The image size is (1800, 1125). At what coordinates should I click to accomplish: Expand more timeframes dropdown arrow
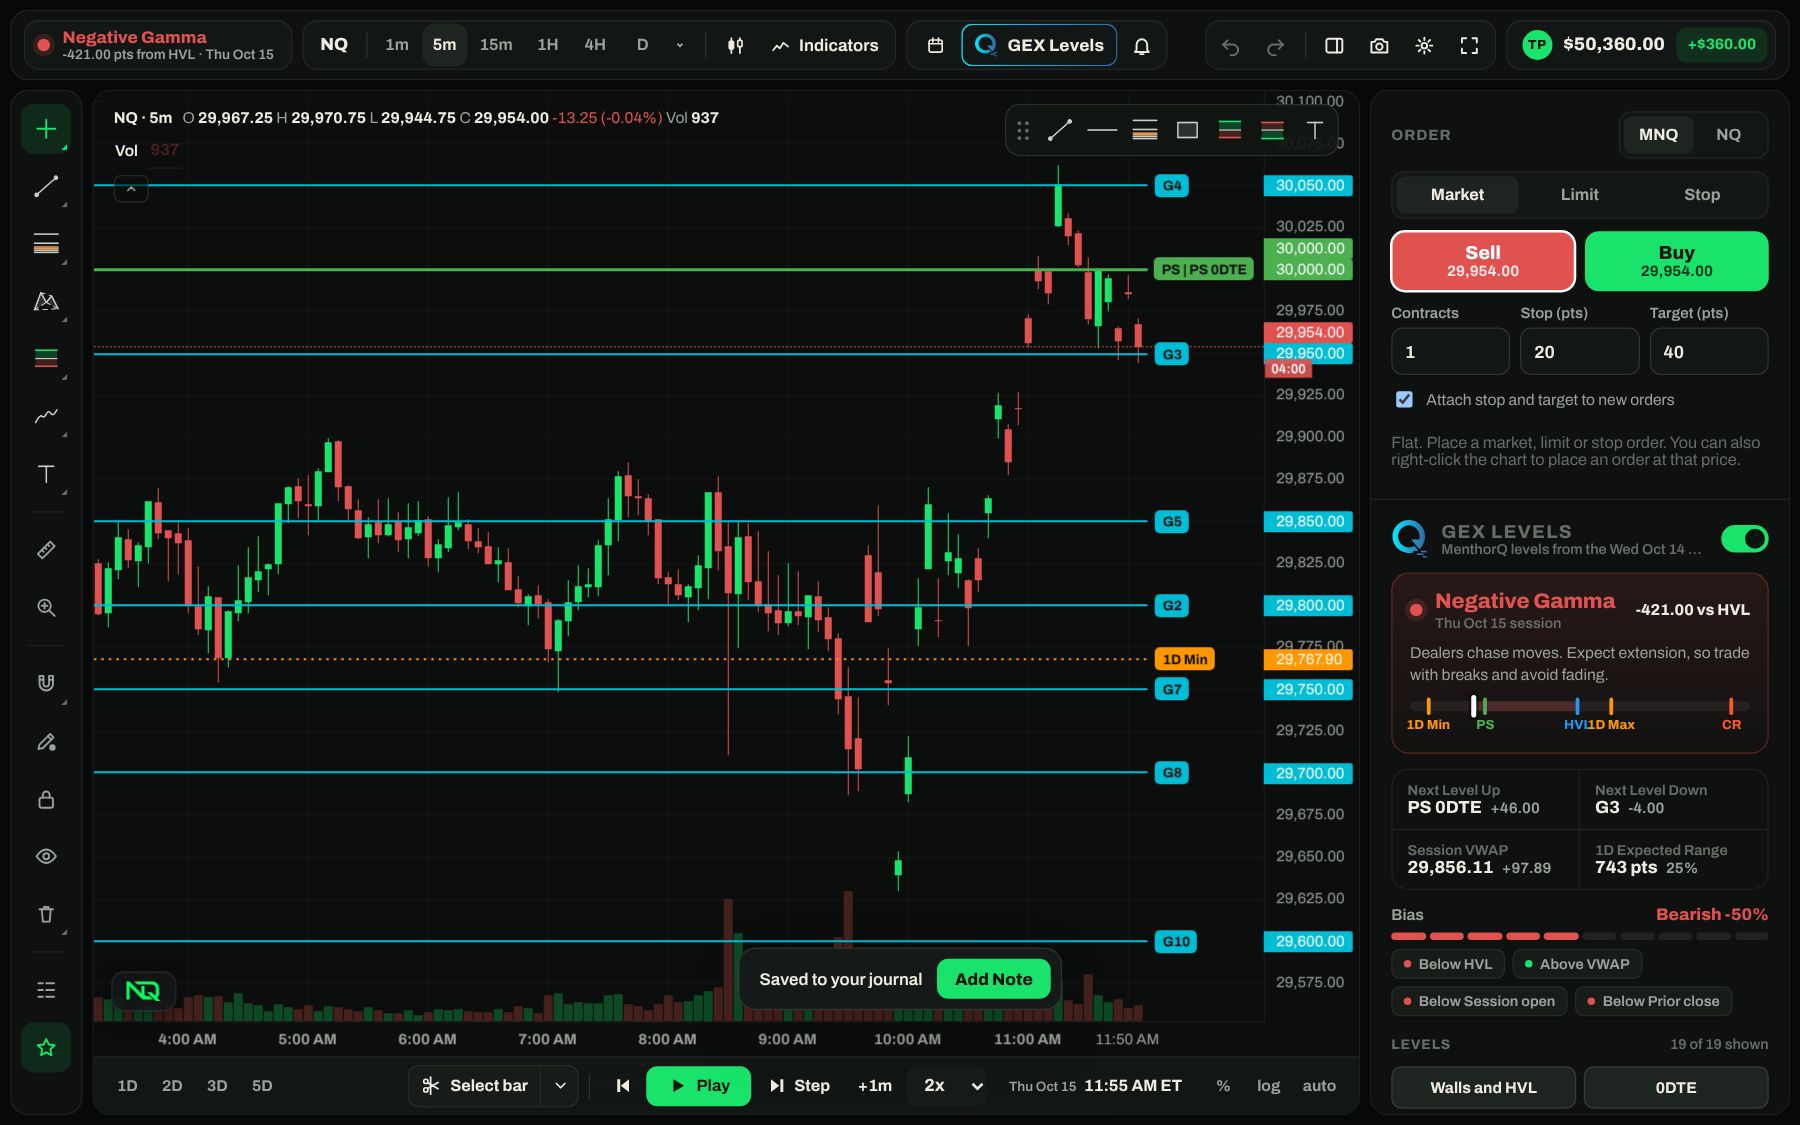(x=680, y=45)
